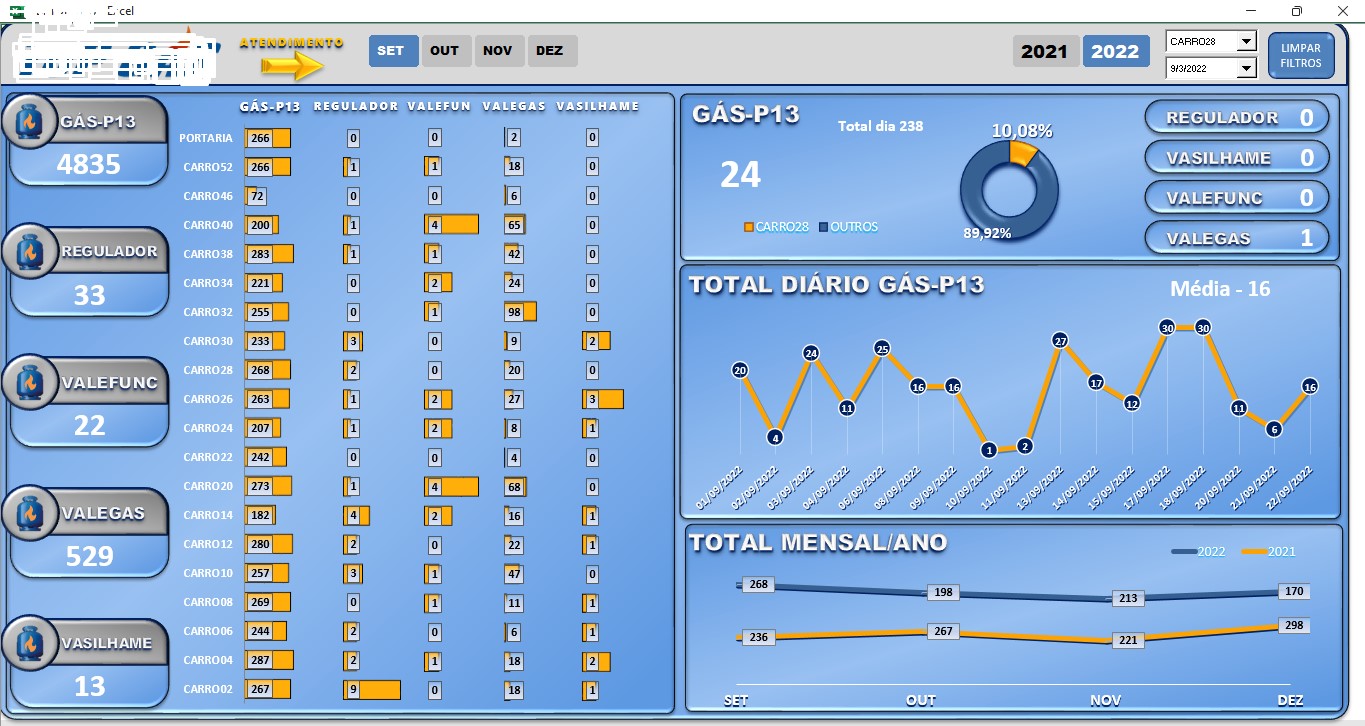
Task: Click the gas cylinder icon beside VALEFUNC
Action: pyautogui.click(x=30, y=382)
